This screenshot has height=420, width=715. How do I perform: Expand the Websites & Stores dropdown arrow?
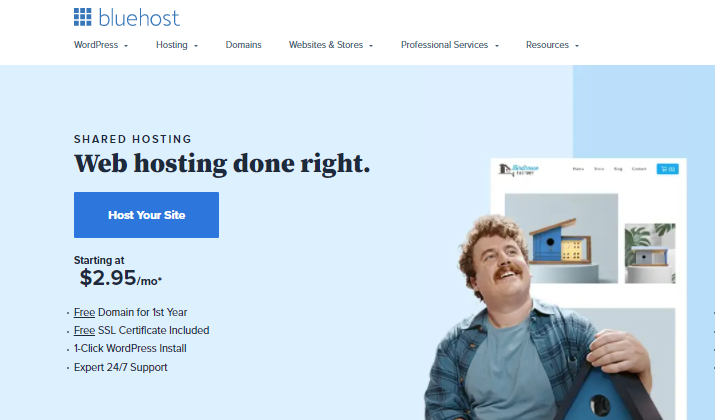371,46
